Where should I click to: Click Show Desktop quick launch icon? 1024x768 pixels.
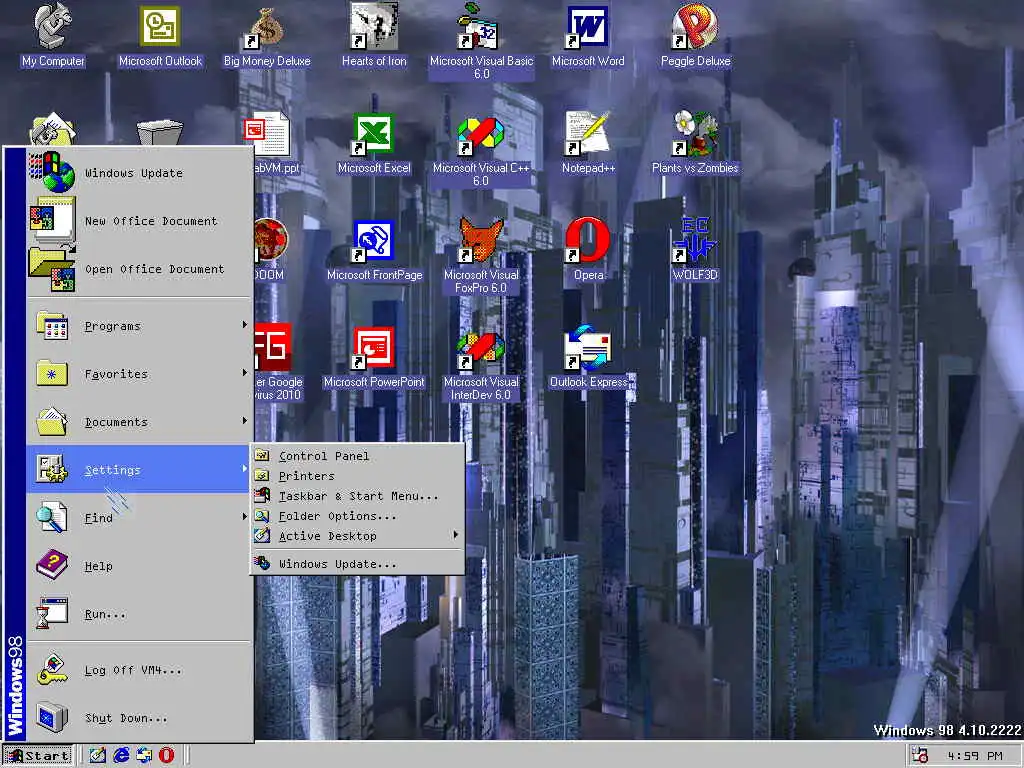tap(97, 755)
